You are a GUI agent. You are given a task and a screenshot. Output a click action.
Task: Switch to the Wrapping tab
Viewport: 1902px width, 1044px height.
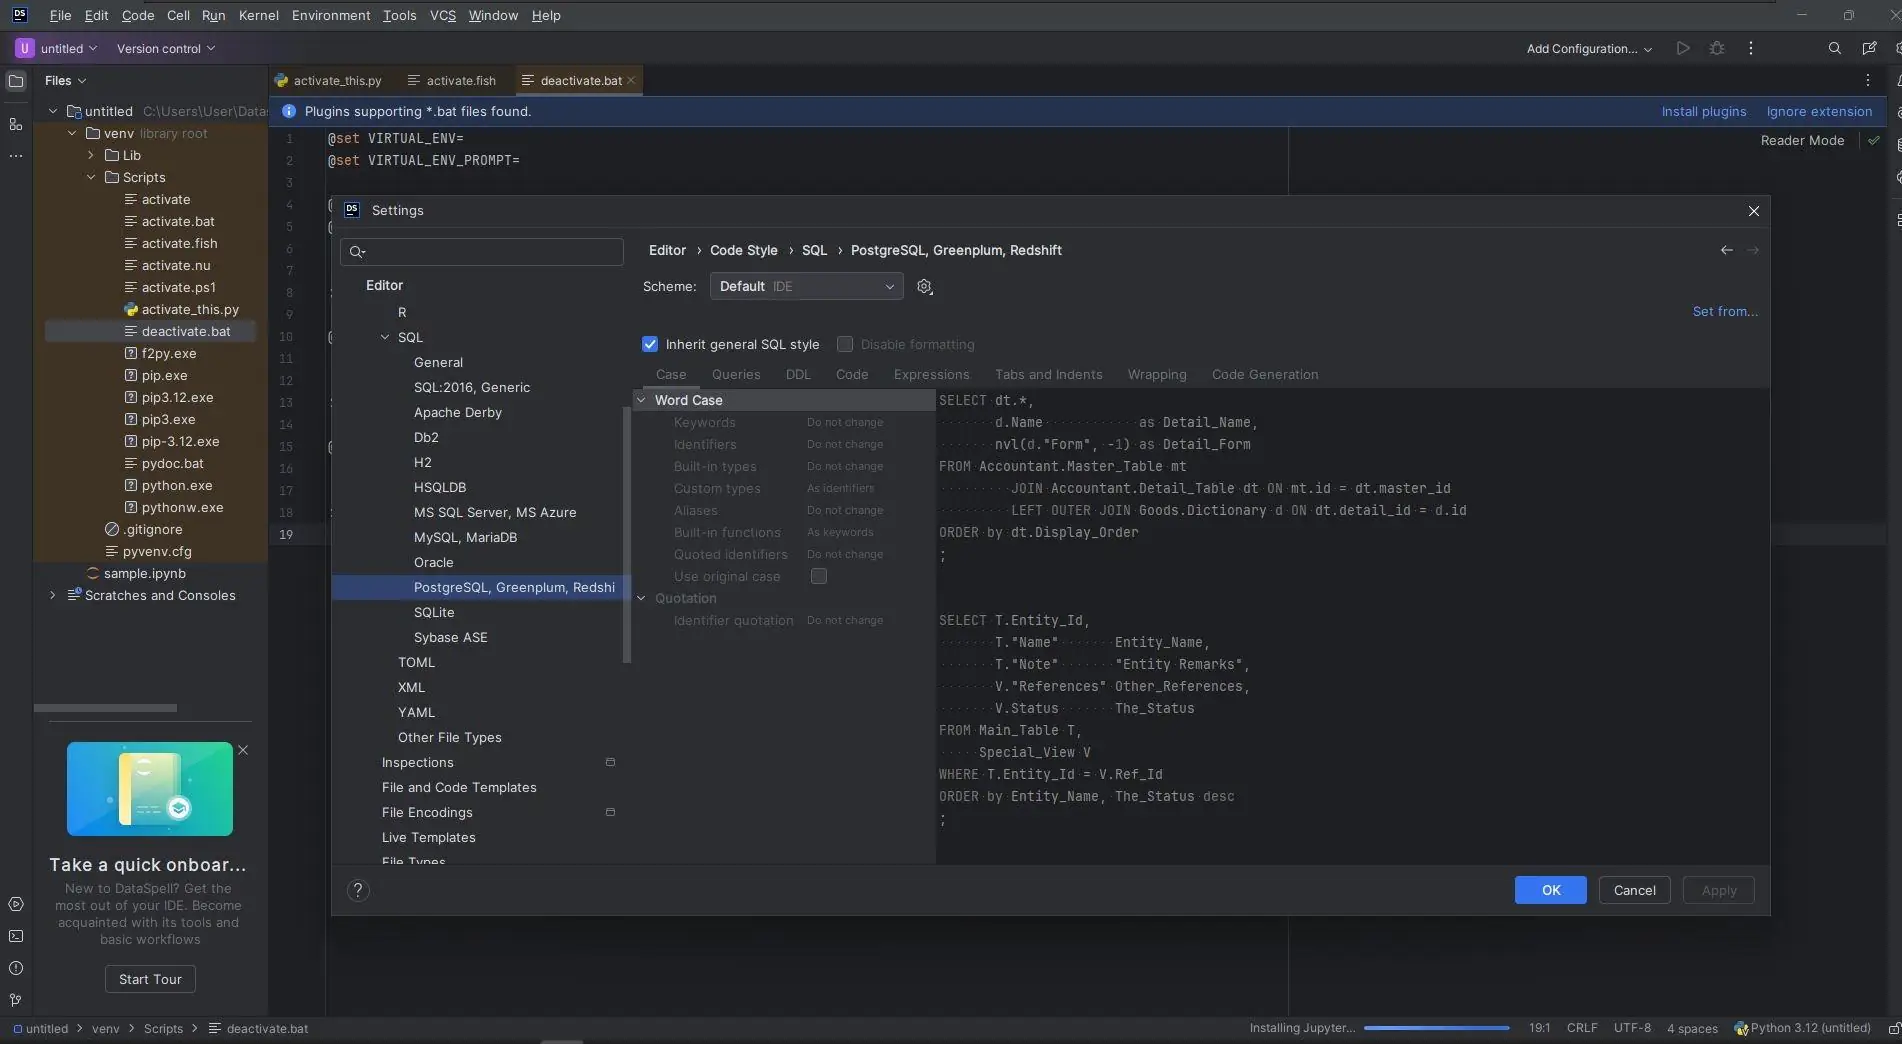tap(1157, 375)
